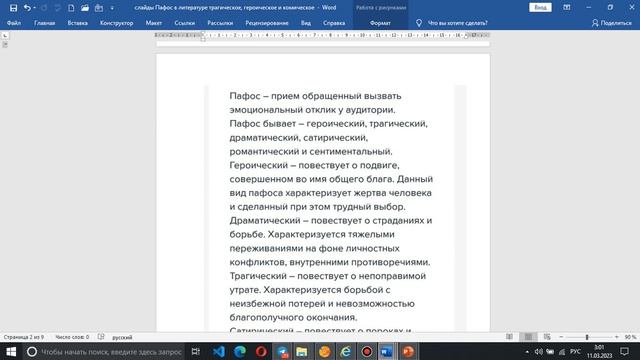Open Task View on the taskbar
Screen dimensions: 640x360
(x=196, y=351)
